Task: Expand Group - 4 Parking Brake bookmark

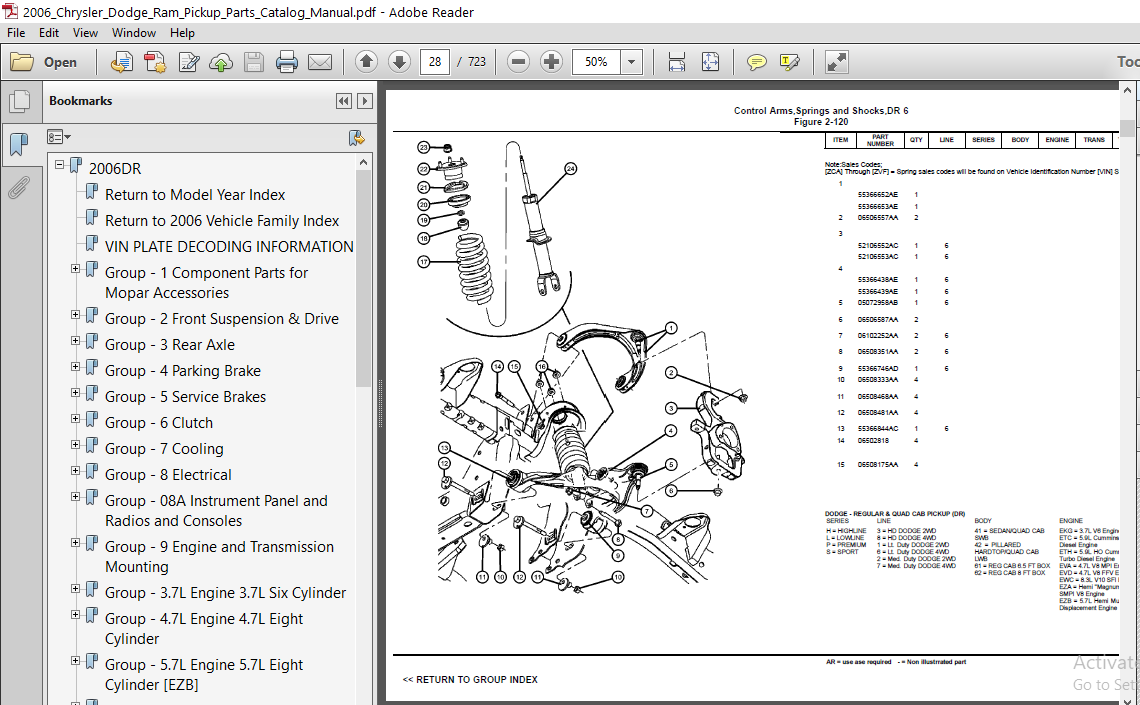Action: tap(76, 367)
